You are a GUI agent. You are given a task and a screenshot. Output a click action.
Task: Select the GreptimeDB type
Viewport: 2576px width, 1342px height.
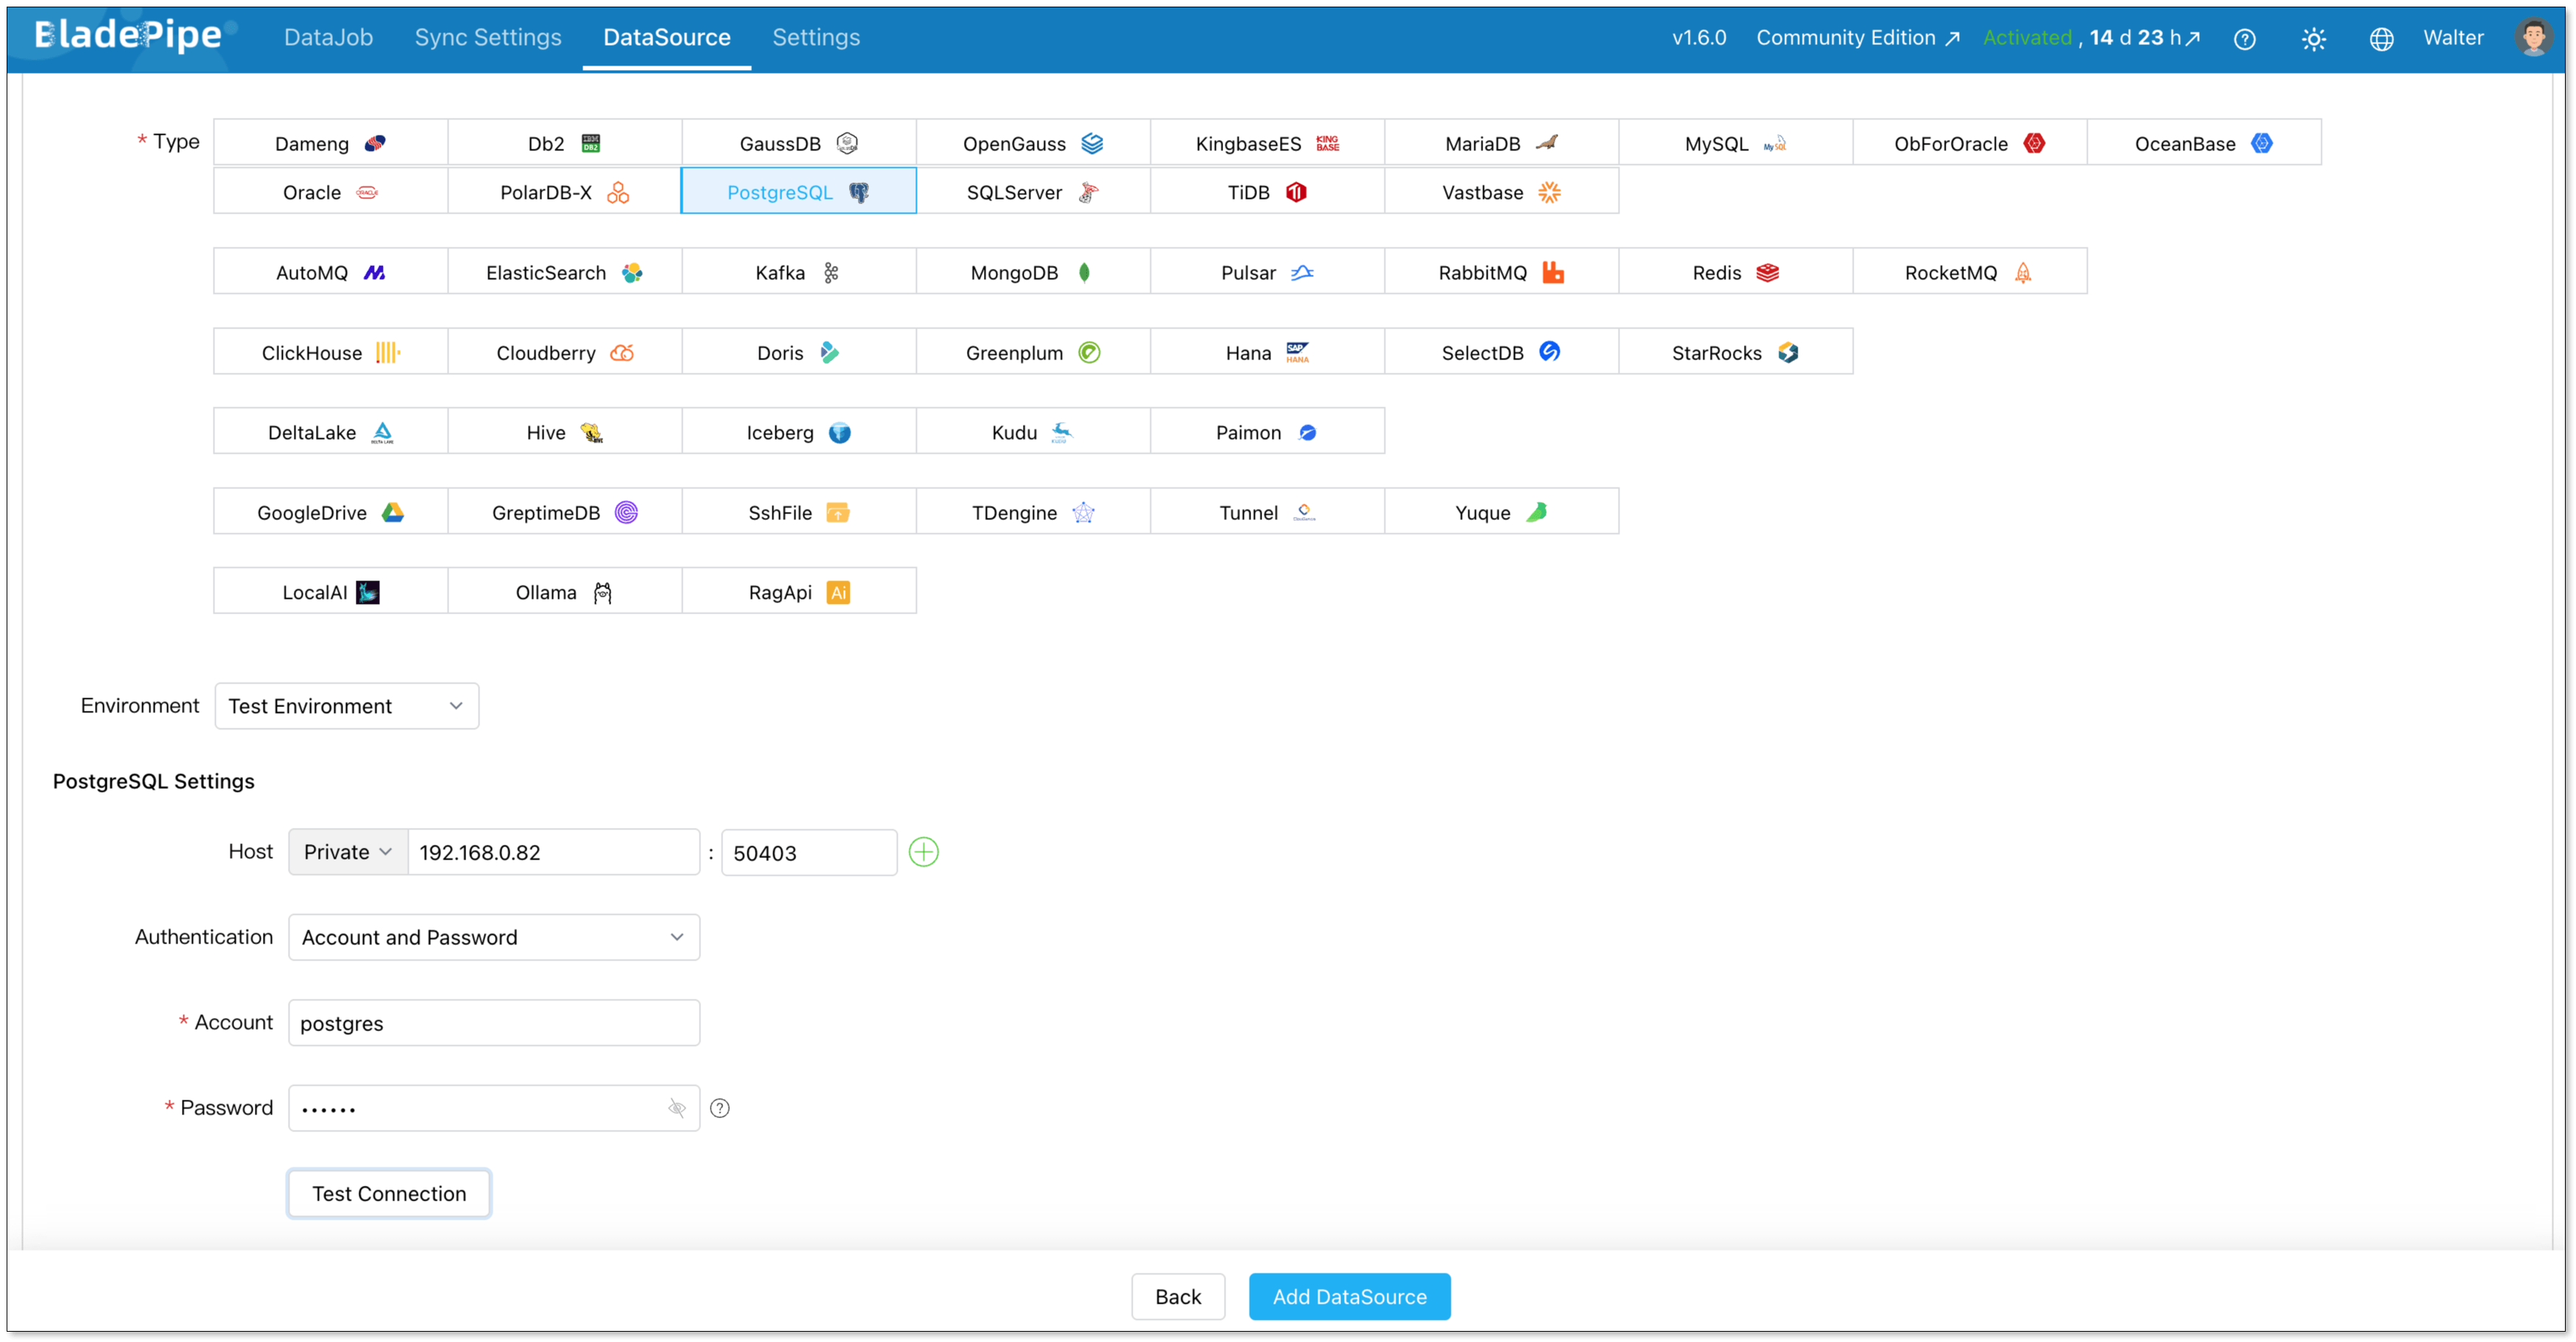(564, 512)
